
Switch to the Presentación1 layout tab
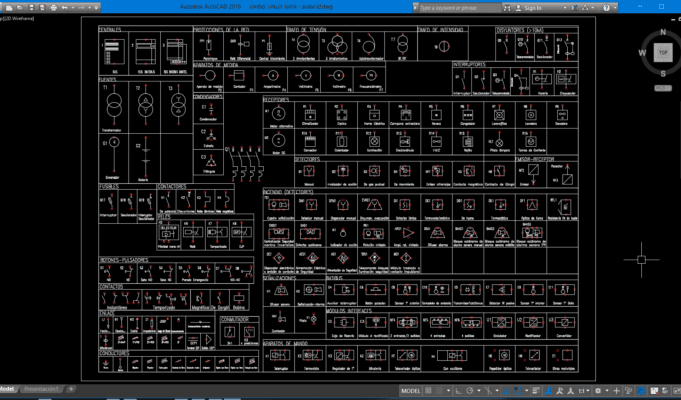tap(42, 388)
